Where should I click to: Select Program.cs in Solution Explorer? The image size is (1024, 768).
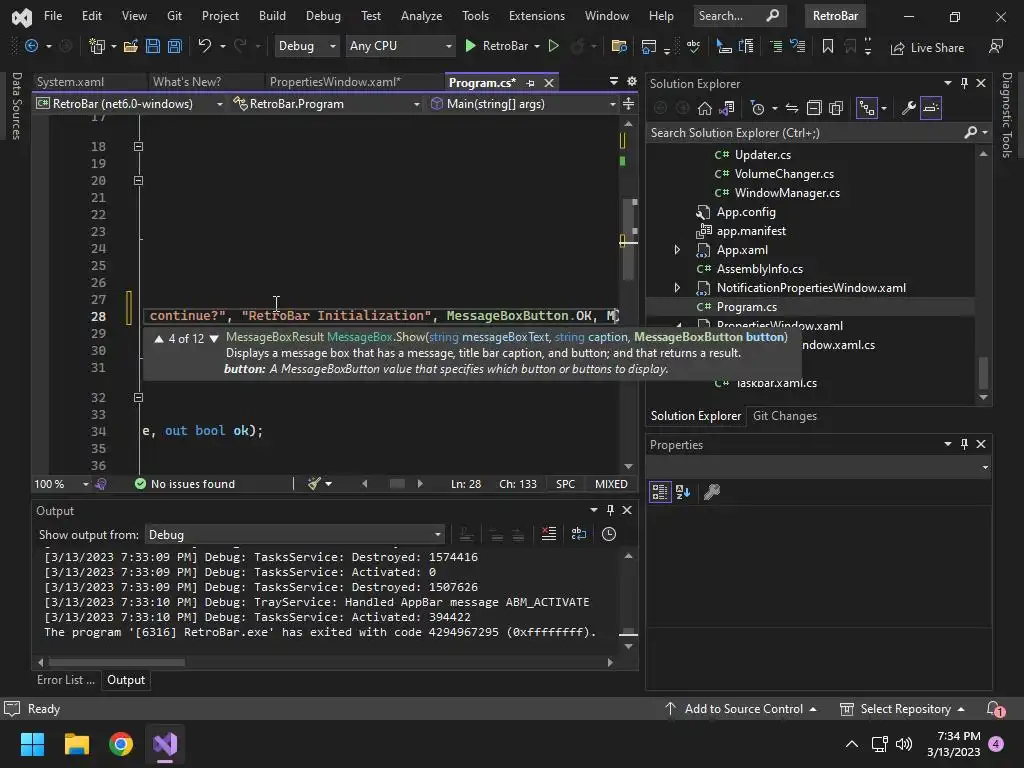click(x=746, y=306)
